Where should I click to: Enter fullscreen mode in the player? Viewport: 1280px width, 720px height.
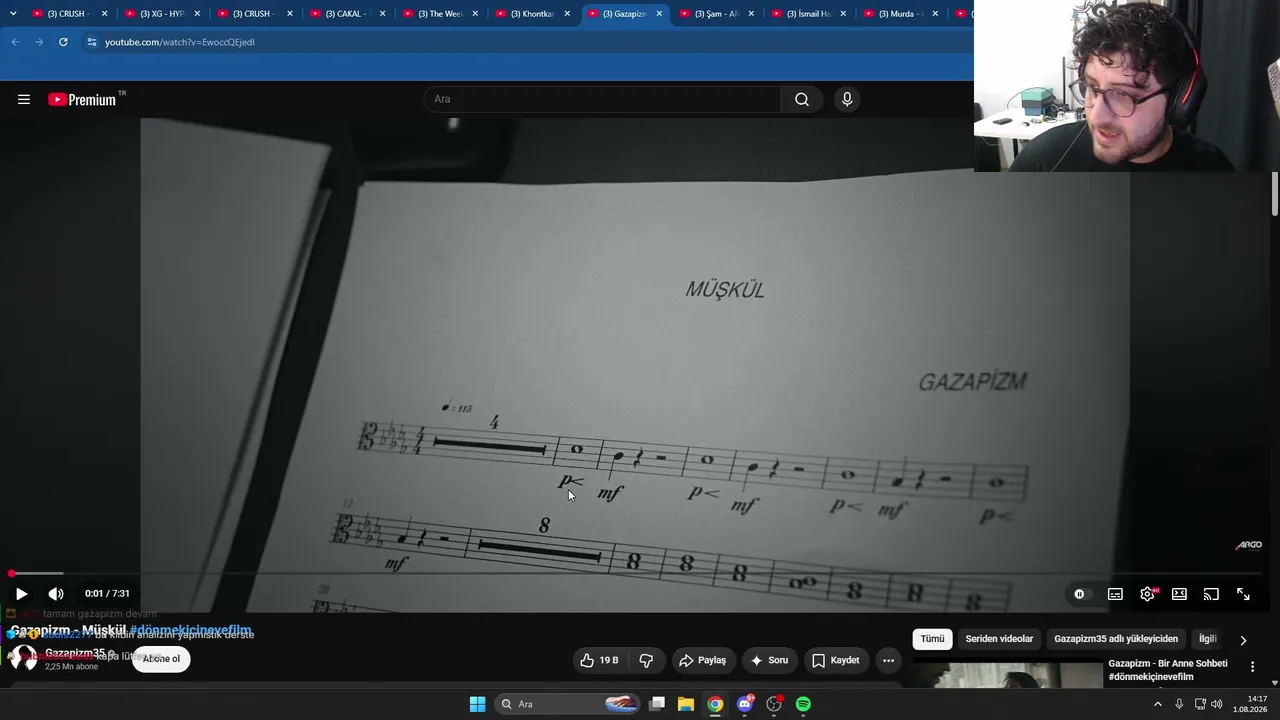(x=1243, y=594)
